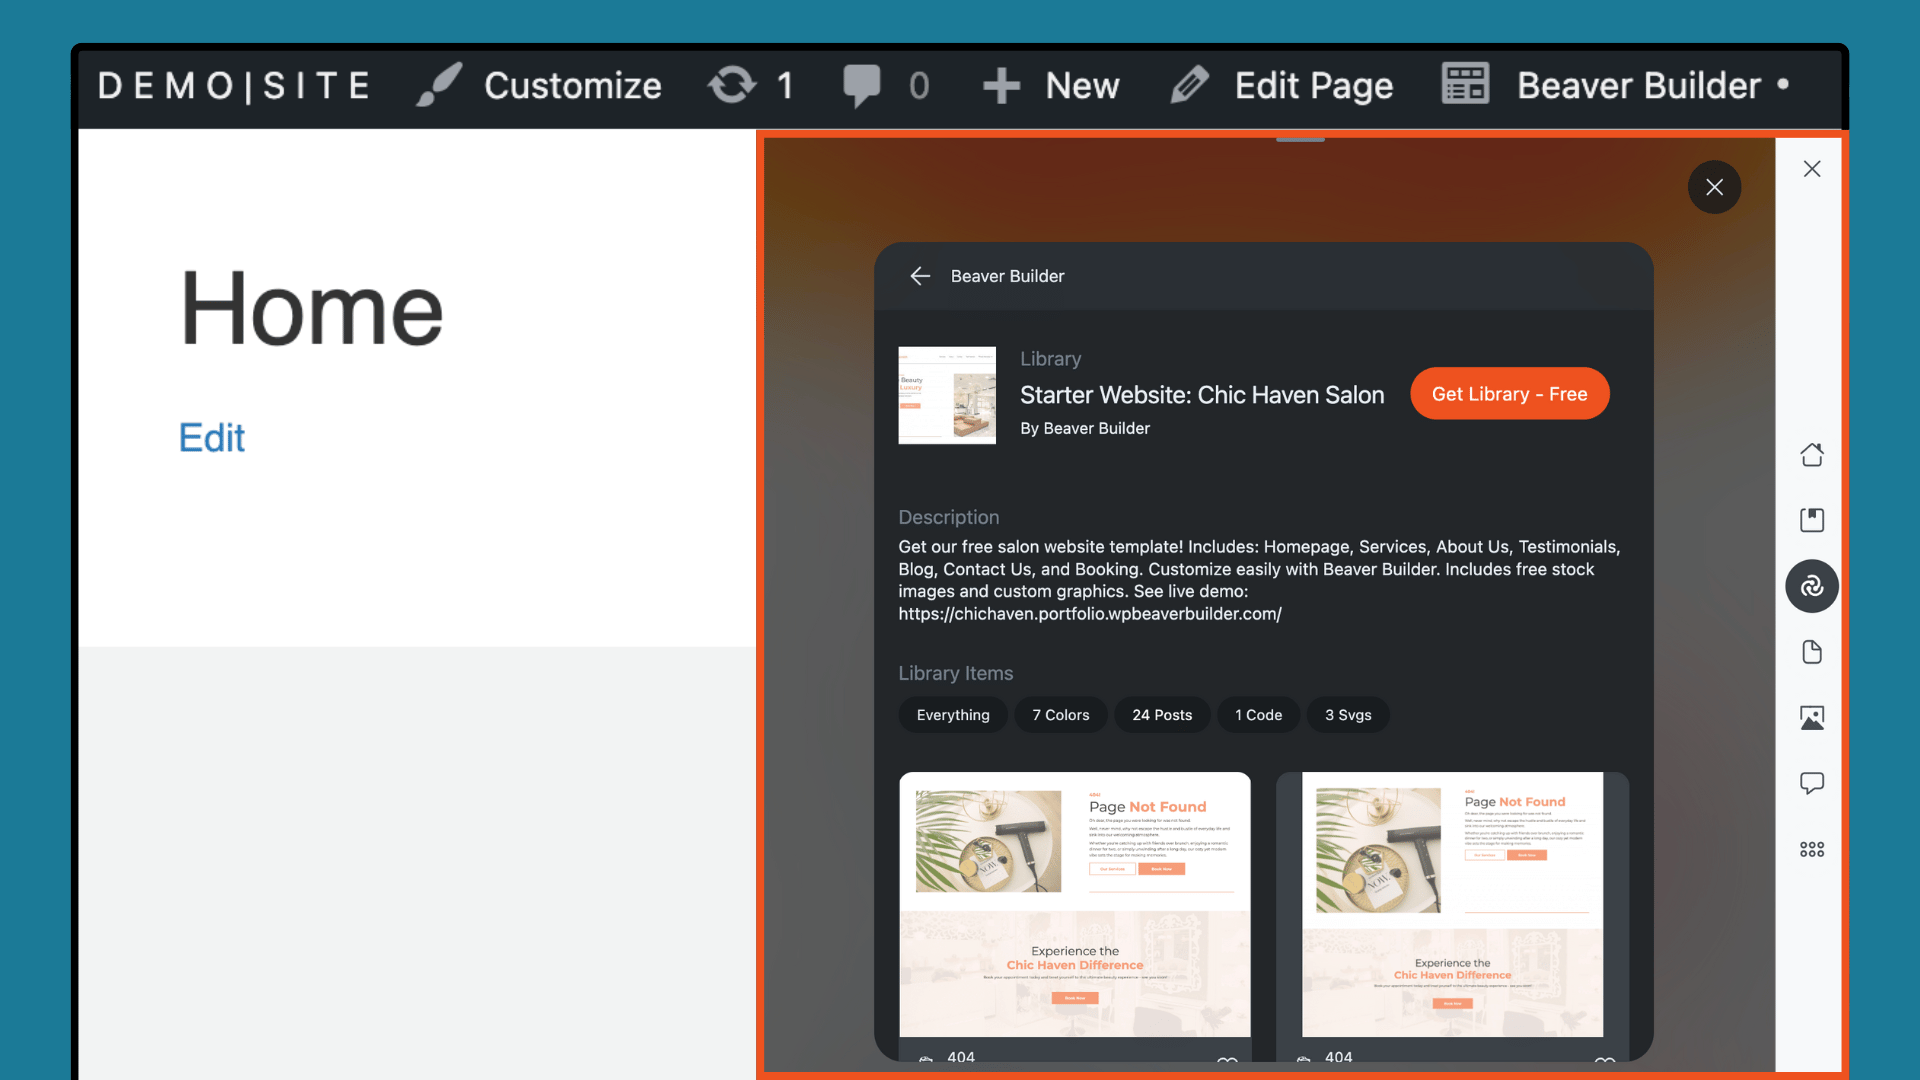Screen dimensions: 1920x1080
Task: Open the apps grid sidebar icon
Action: tap(1812, 849)
